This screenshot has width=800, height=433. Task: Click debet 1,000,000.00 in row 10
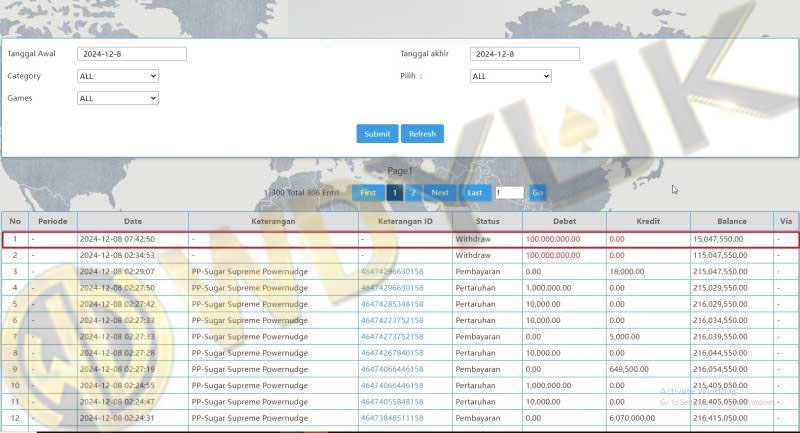point(548,386)
